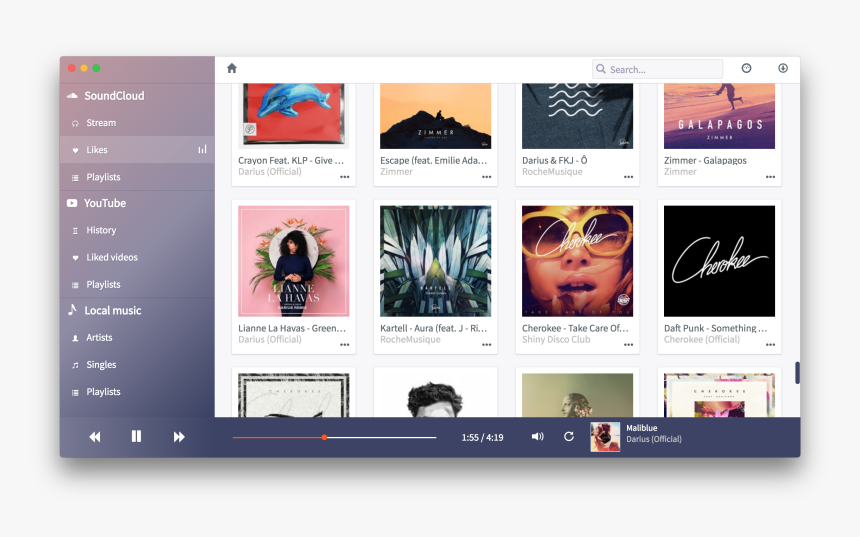Open options menu for Cherokee - Take Care Of track
The height and width of the screenshot is (537, 860).
click(629, 345)
